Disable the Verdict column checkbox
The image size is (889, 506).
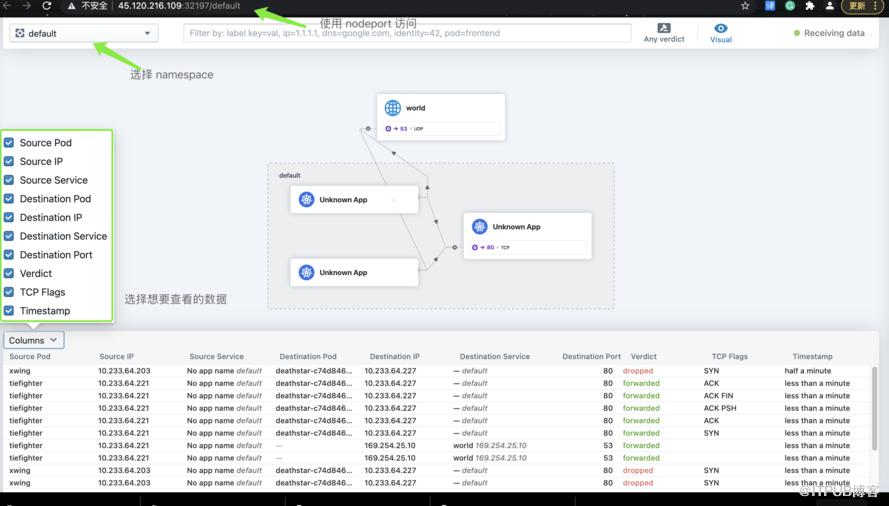pos(9,273)
